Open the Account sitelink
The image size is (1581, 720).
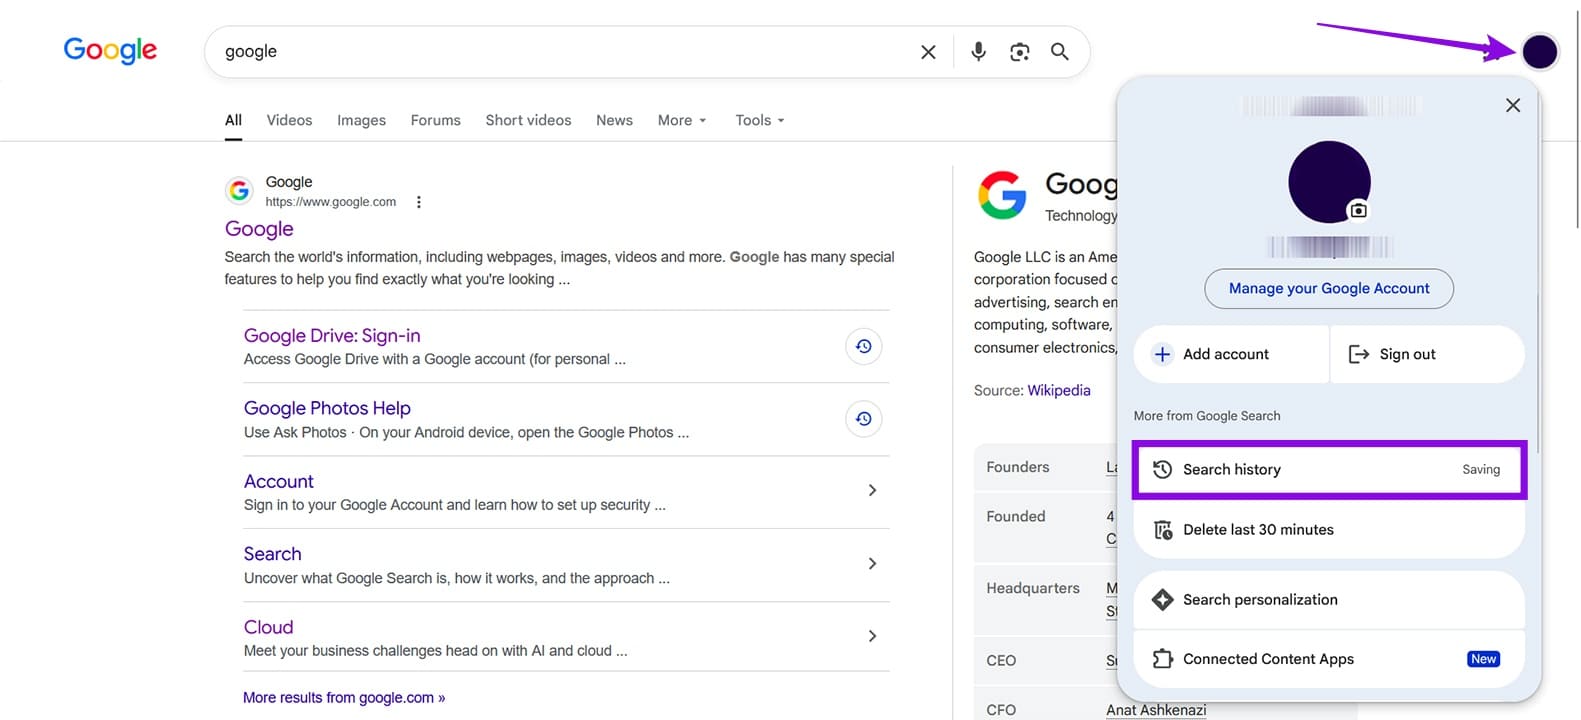click(x=279, y=481)
